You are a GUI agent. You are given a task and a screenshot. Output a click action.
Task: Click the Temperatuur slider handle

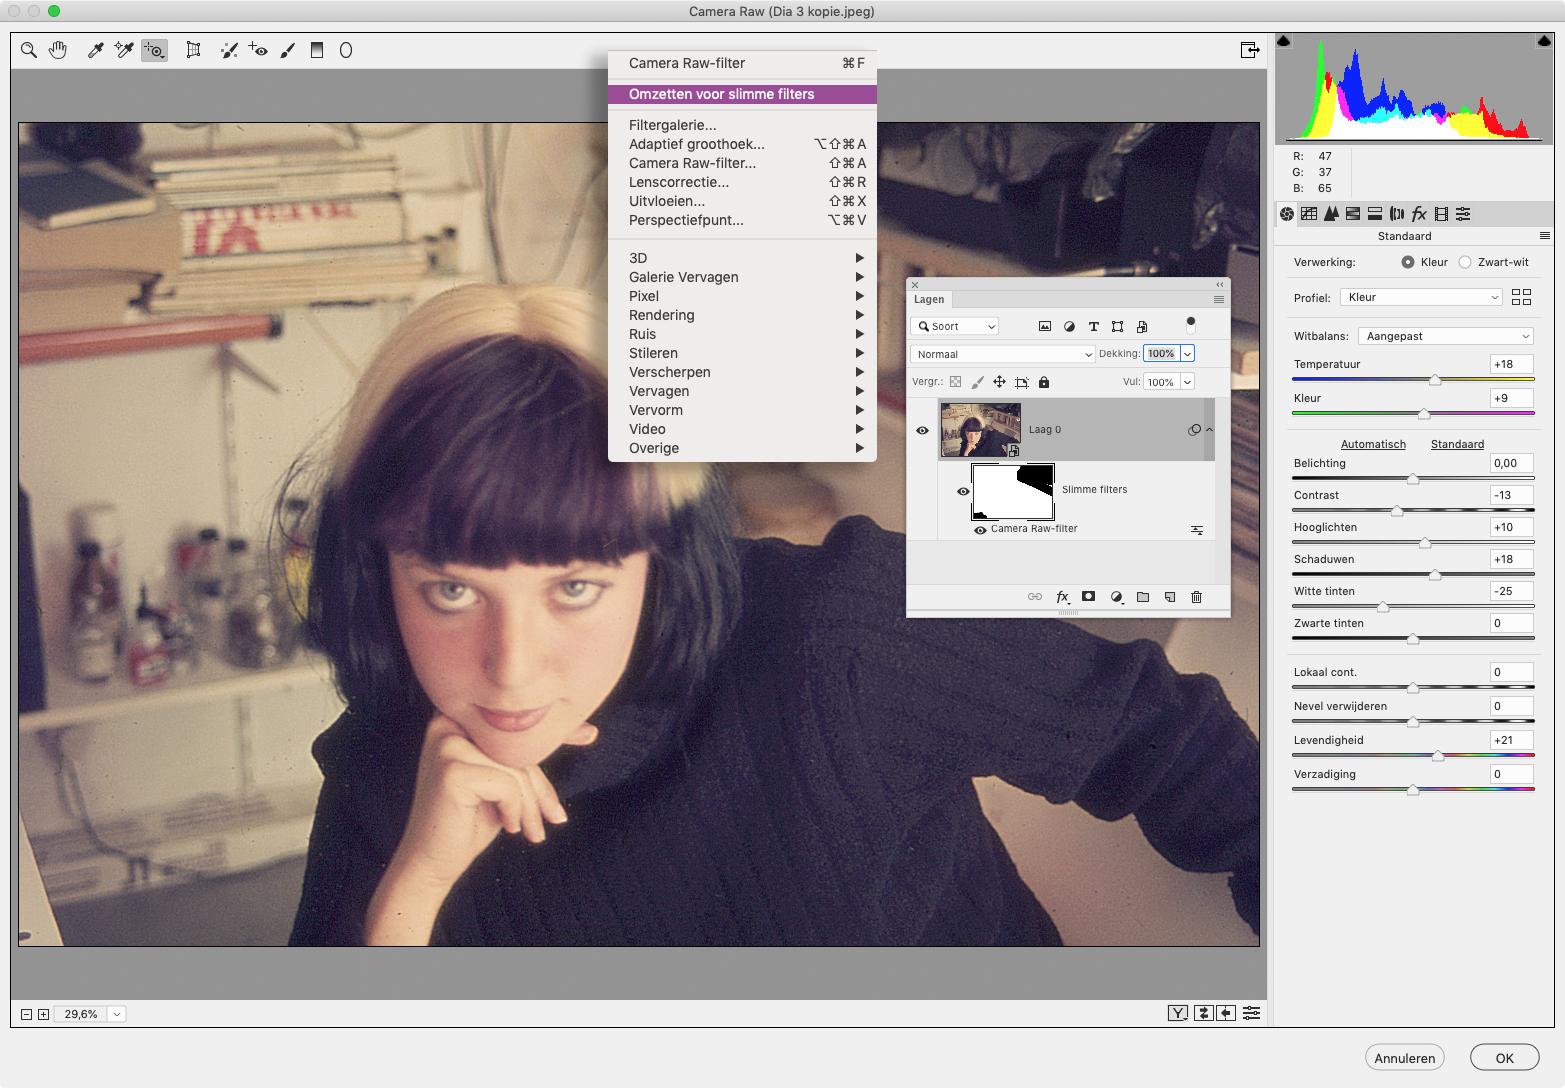pyautogui.click(x=1435, y=380)
